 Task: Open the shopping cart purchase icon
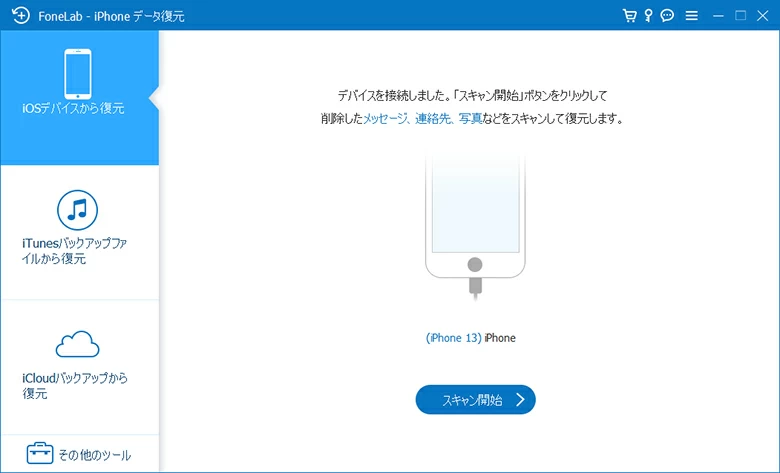[629, 16]
